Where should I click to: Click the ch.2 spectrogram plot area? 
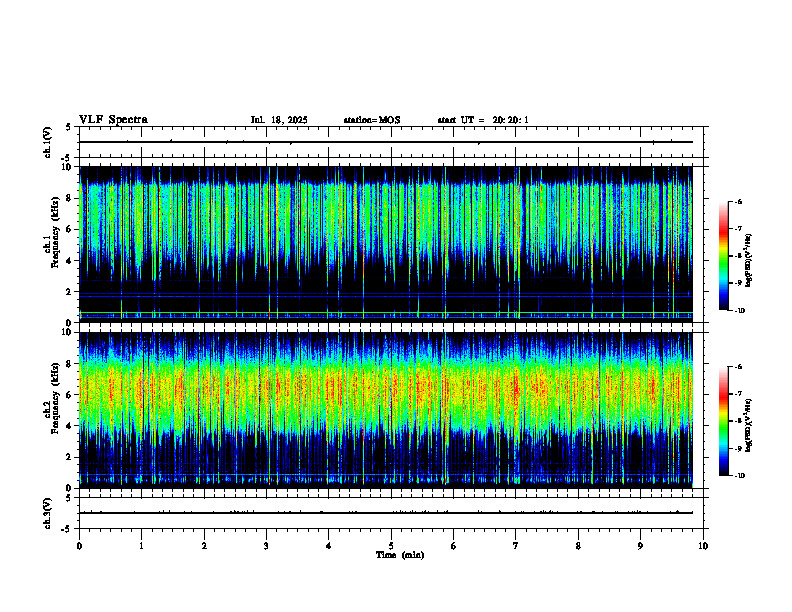tap(386, 410)
